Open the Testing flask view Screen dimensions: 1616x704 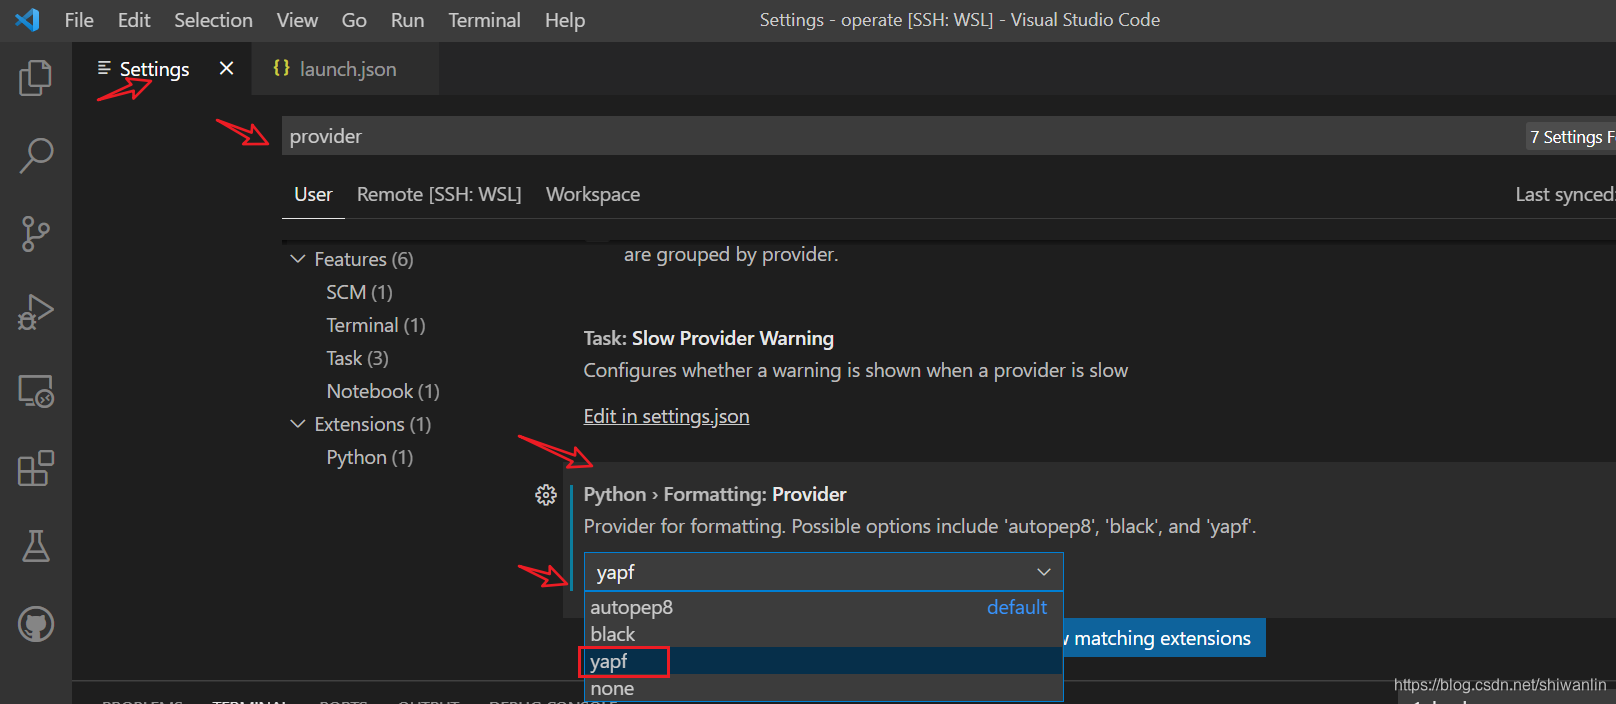pos(36,546)
